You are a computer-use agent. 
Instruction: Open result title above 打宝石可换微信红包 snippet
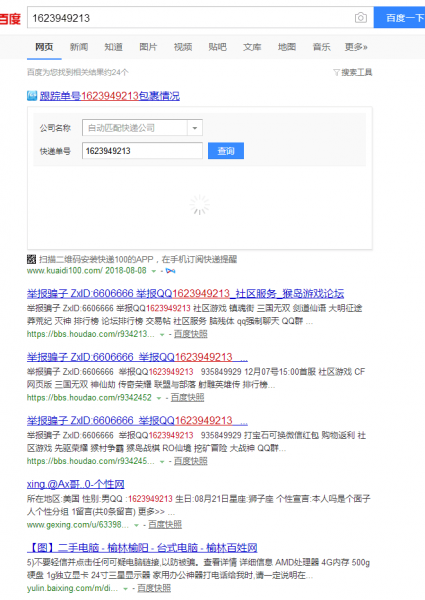tap(137, 421)
